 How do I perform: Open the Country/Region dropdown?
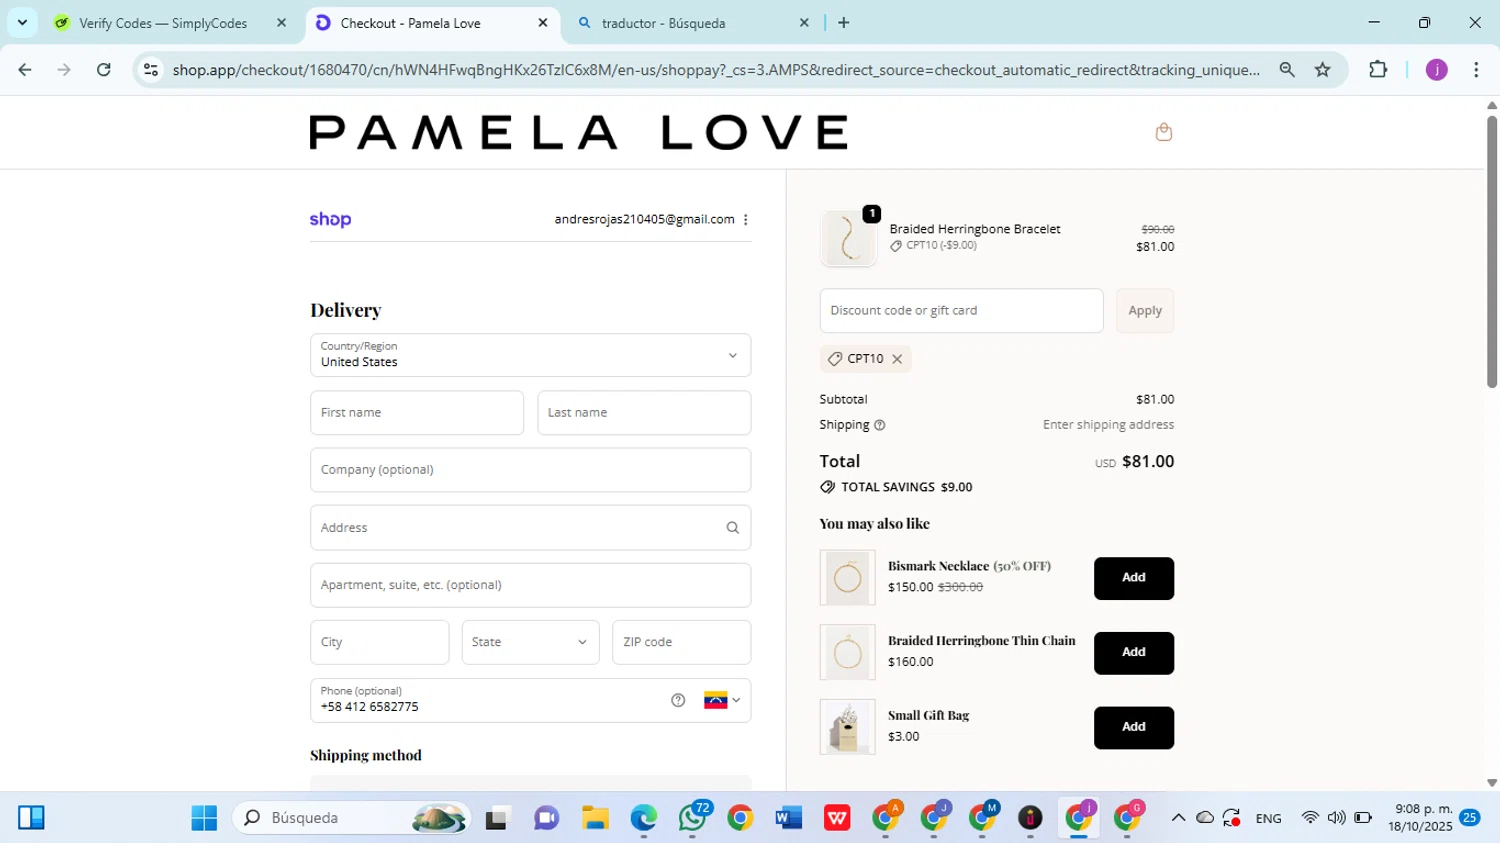pyautogui.click(x=530, y=356)
